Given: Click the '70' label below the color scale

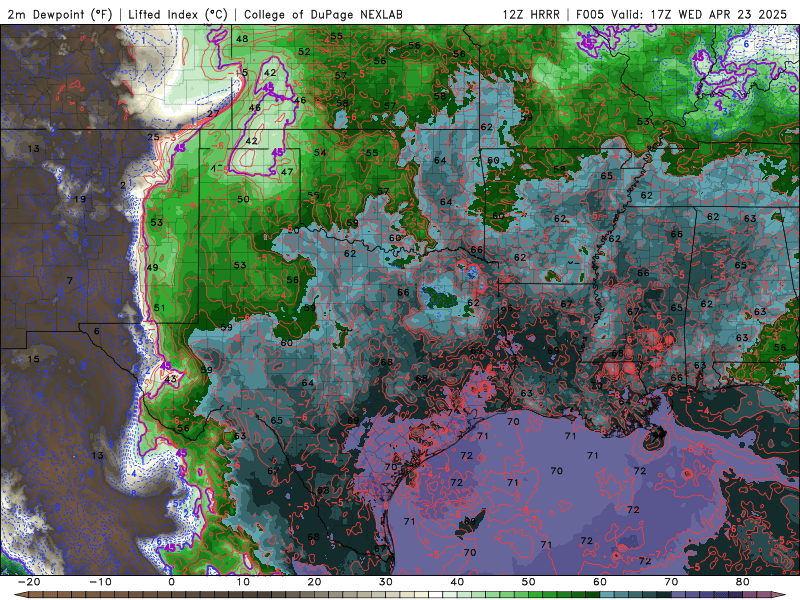Looking at the screenshot, I should click(x=671, y=582).
